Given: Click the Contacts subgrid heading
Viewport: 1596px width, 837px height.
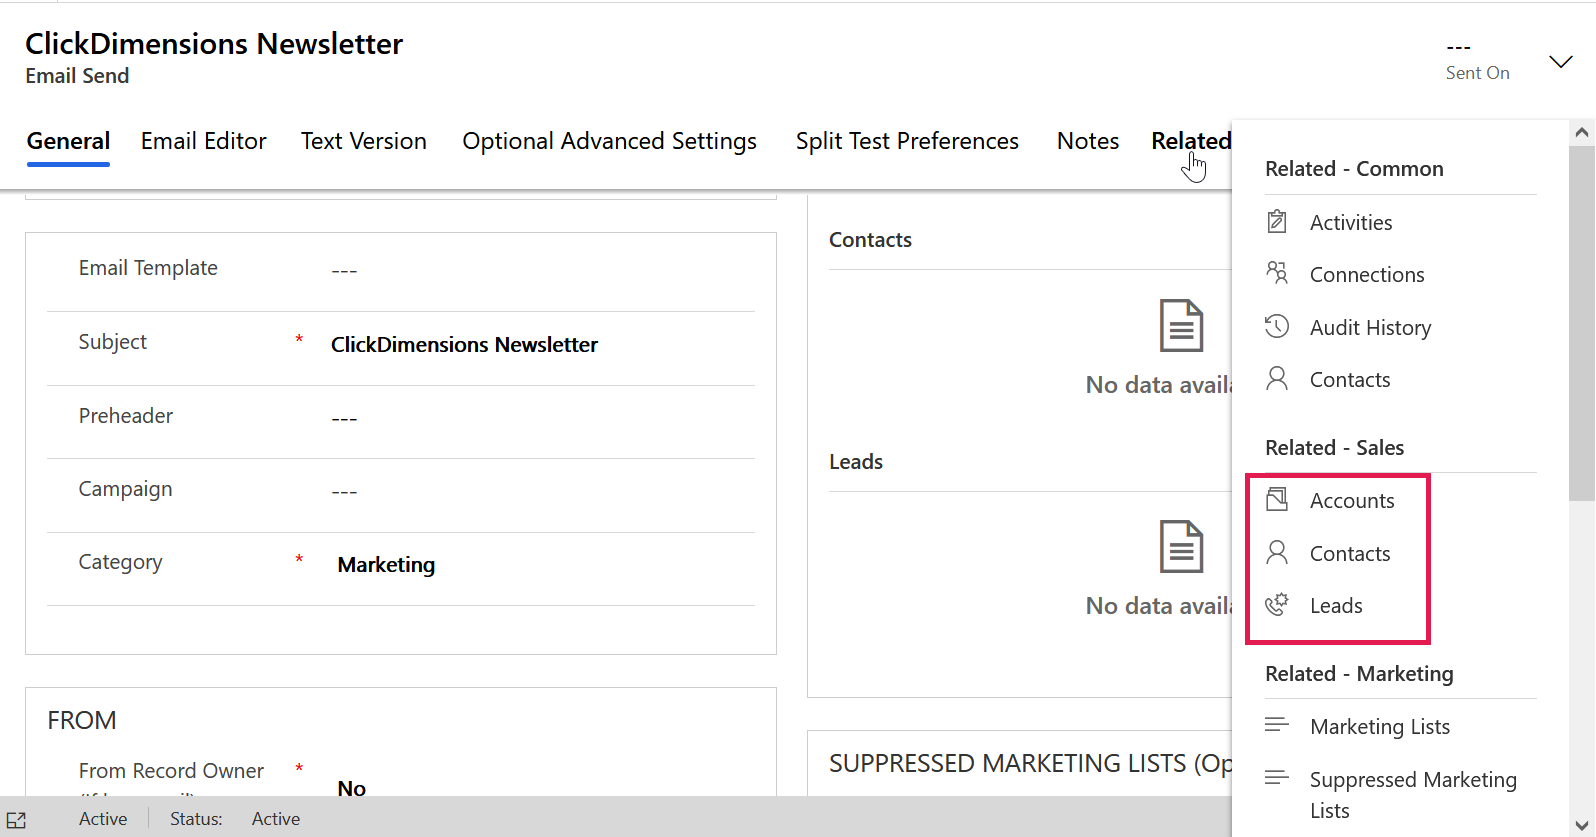Looking at the screenshot, I should (870, 239).
